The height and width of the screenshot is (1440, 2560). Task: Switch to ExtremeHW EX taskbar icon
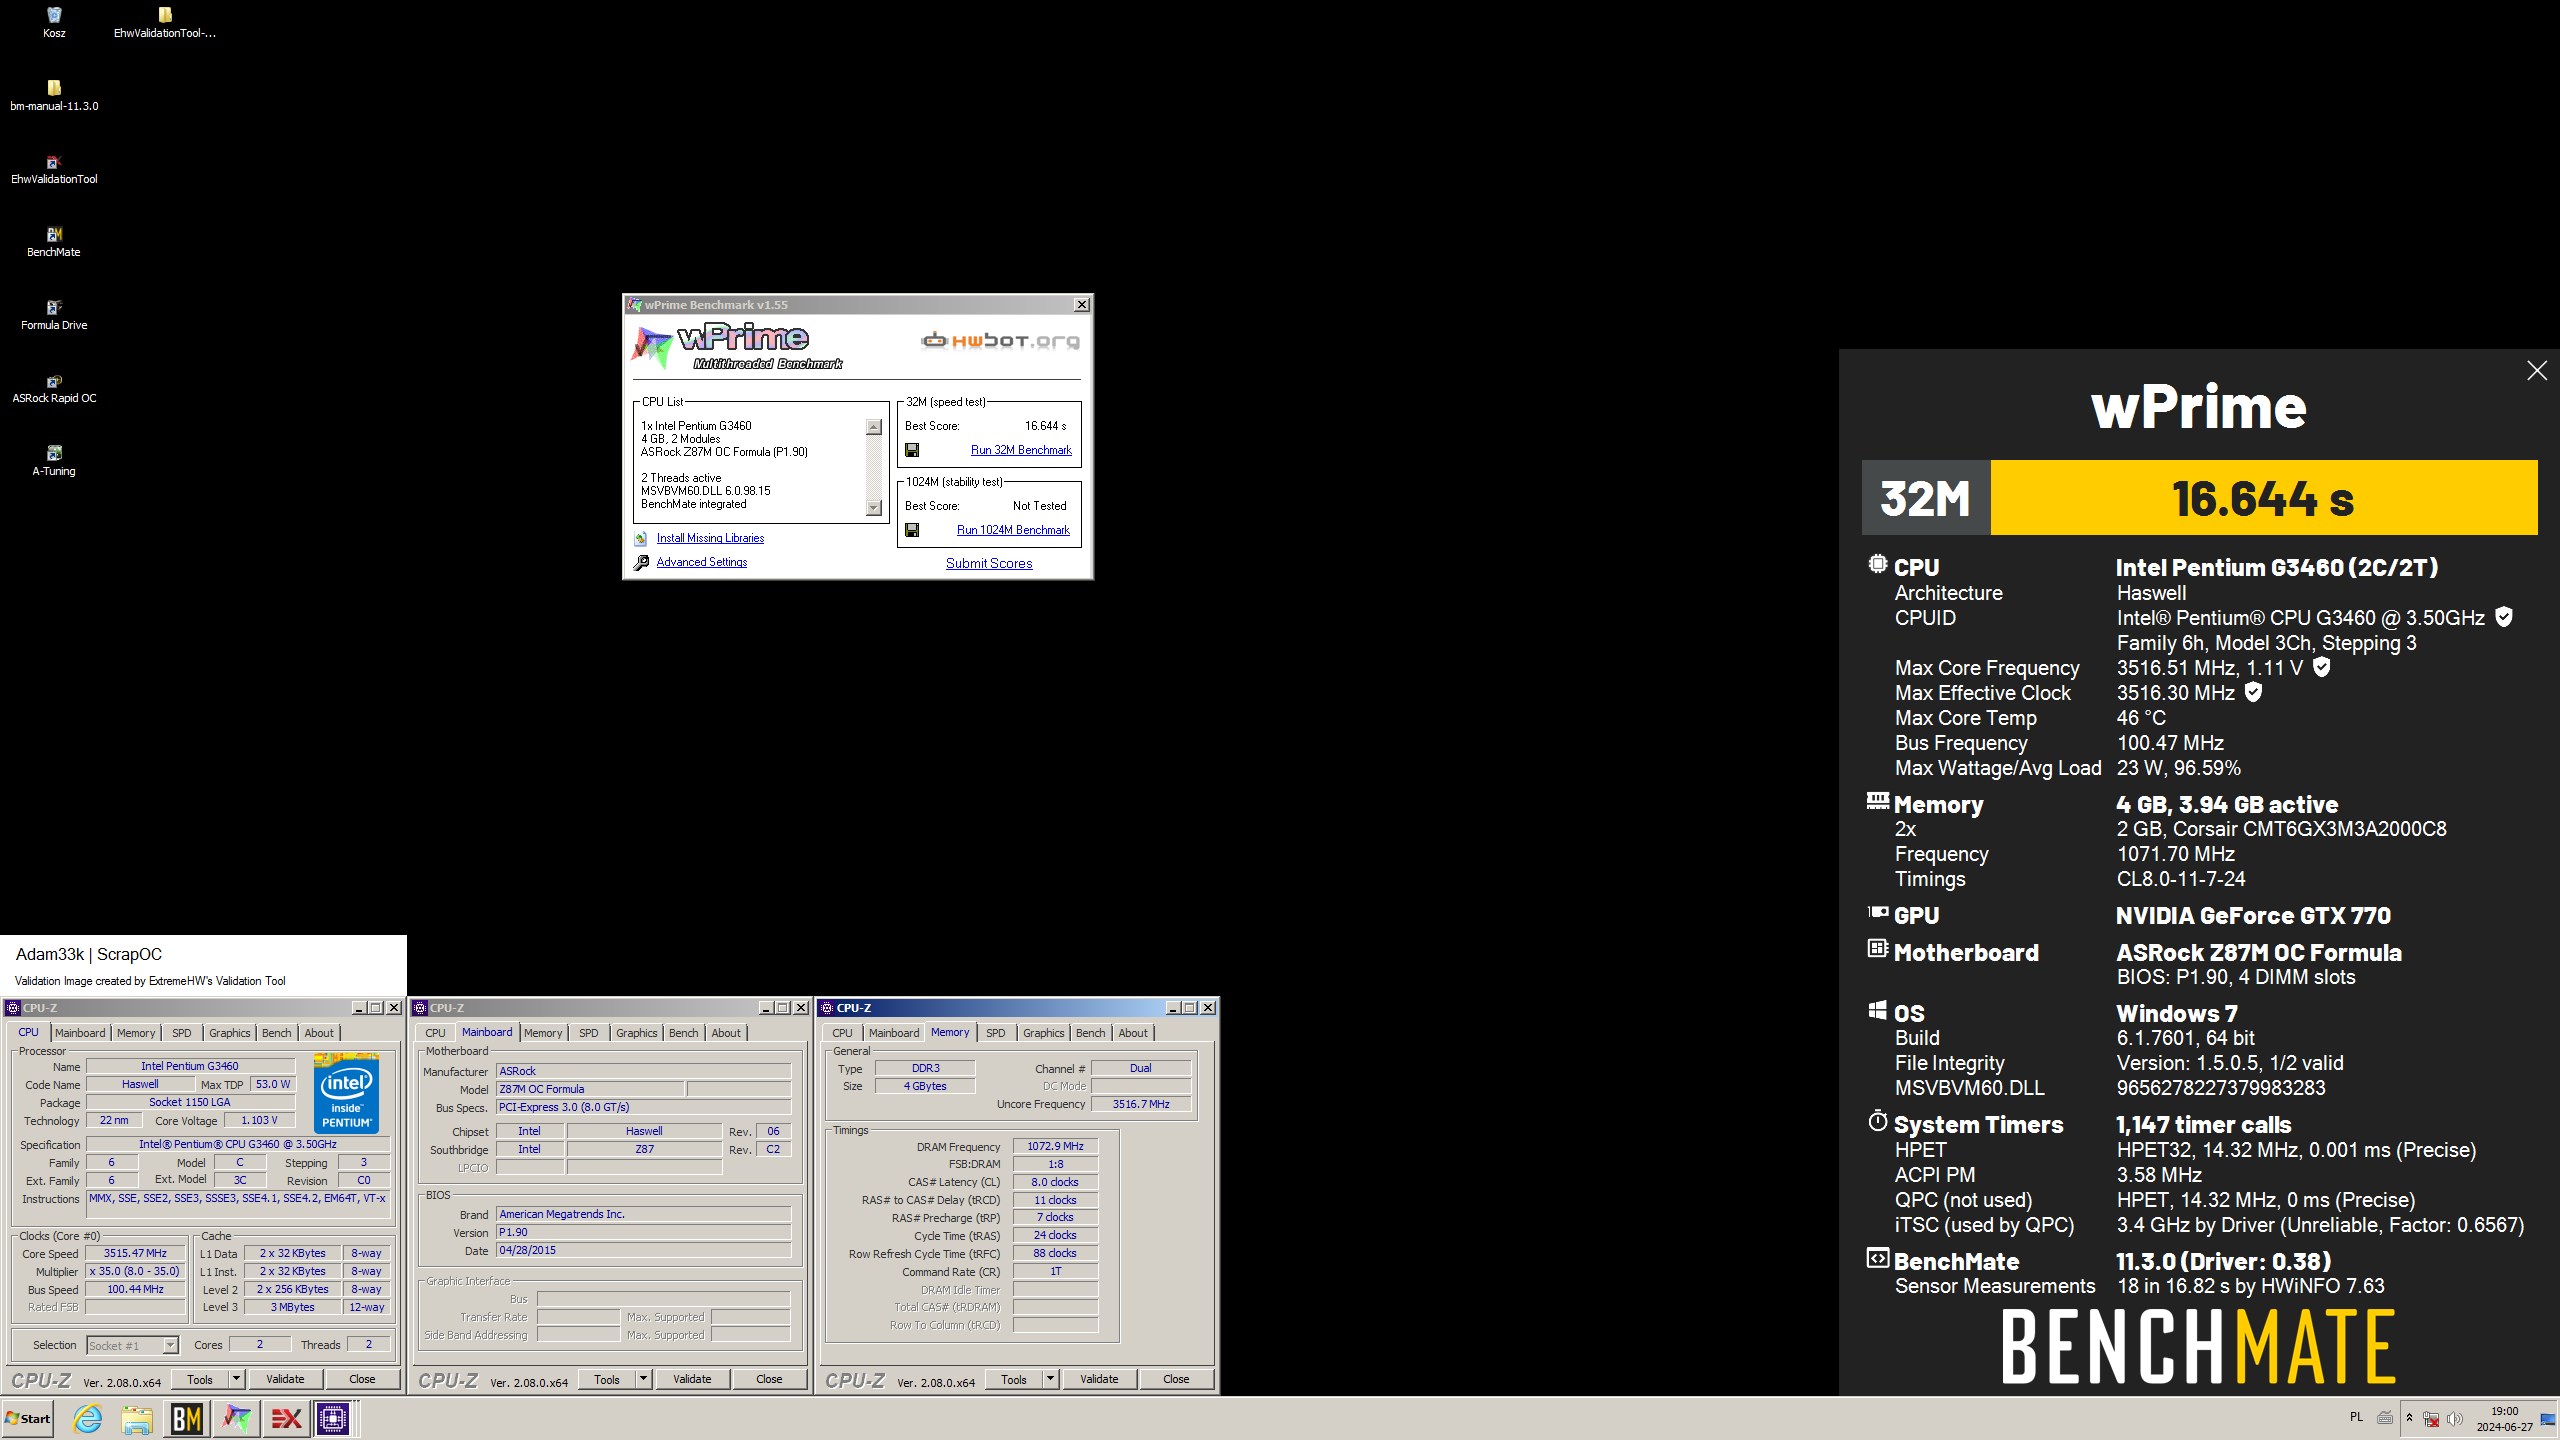[x=287, y=1418]
